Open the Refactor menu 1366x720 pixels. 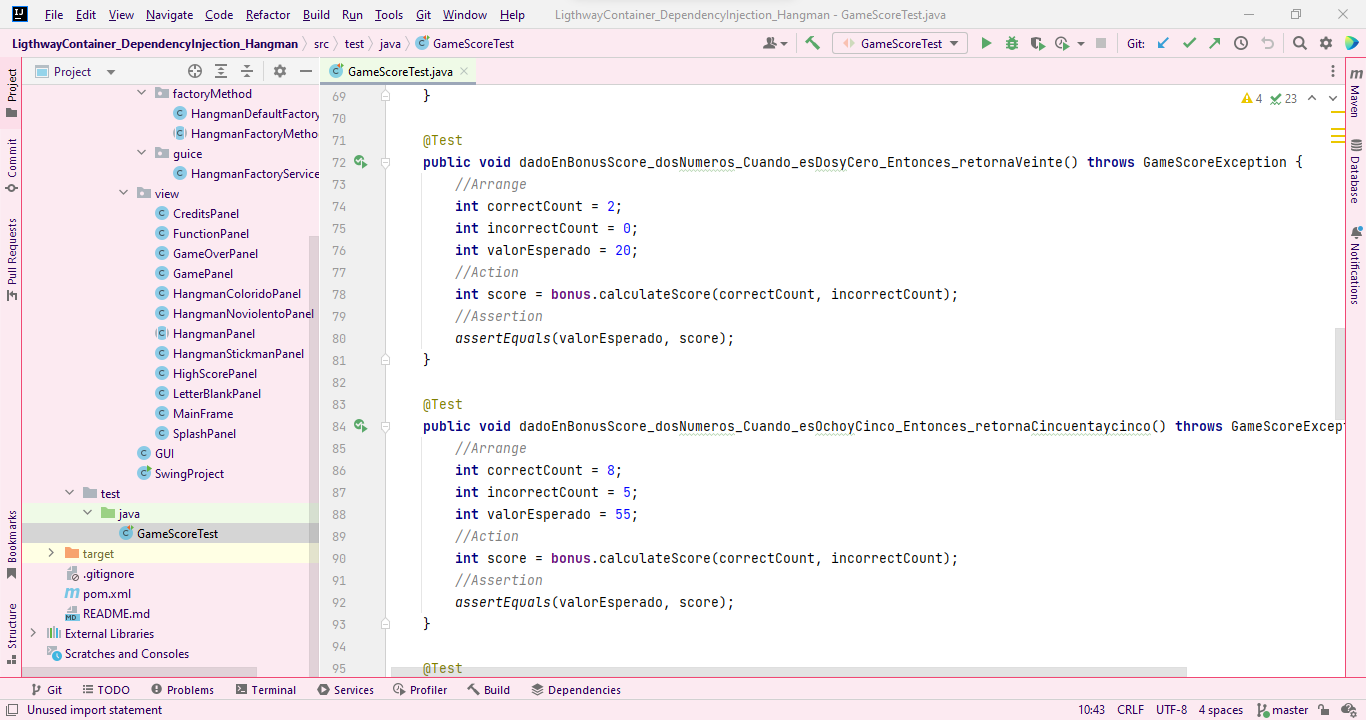[x=267, y=15]
